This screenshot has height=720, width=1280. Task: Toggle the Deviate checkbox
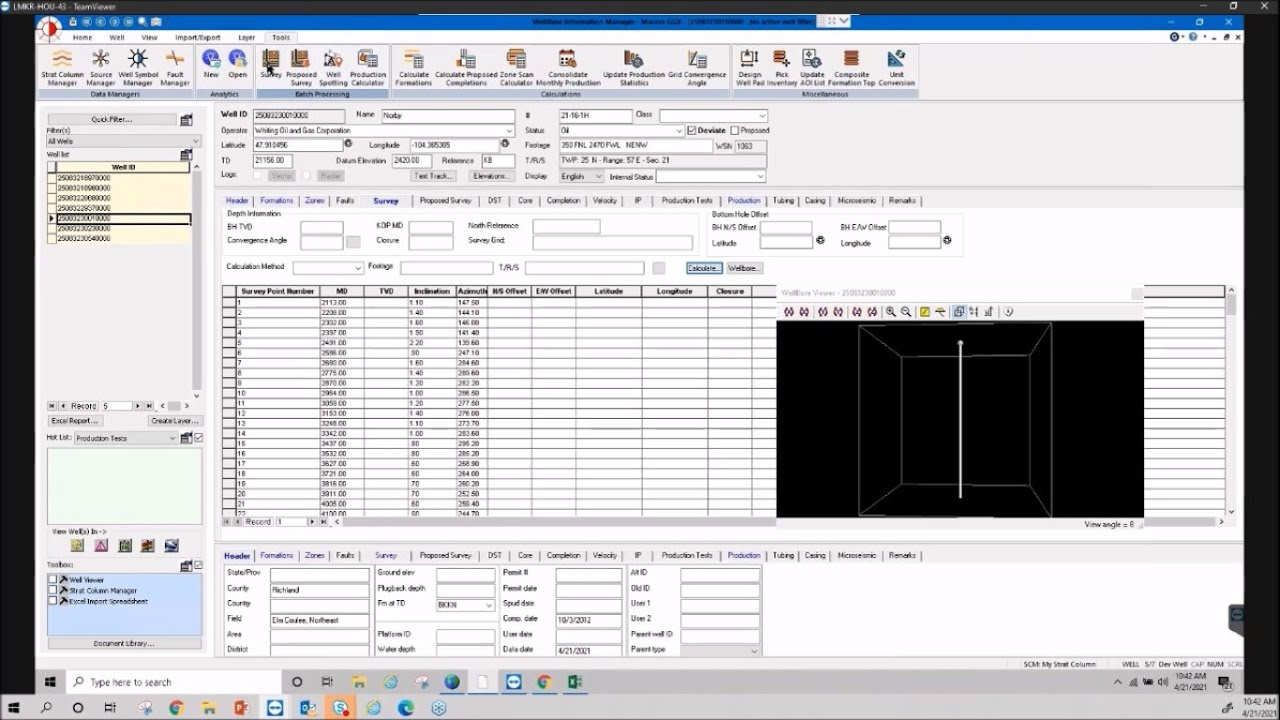(692, 131)
